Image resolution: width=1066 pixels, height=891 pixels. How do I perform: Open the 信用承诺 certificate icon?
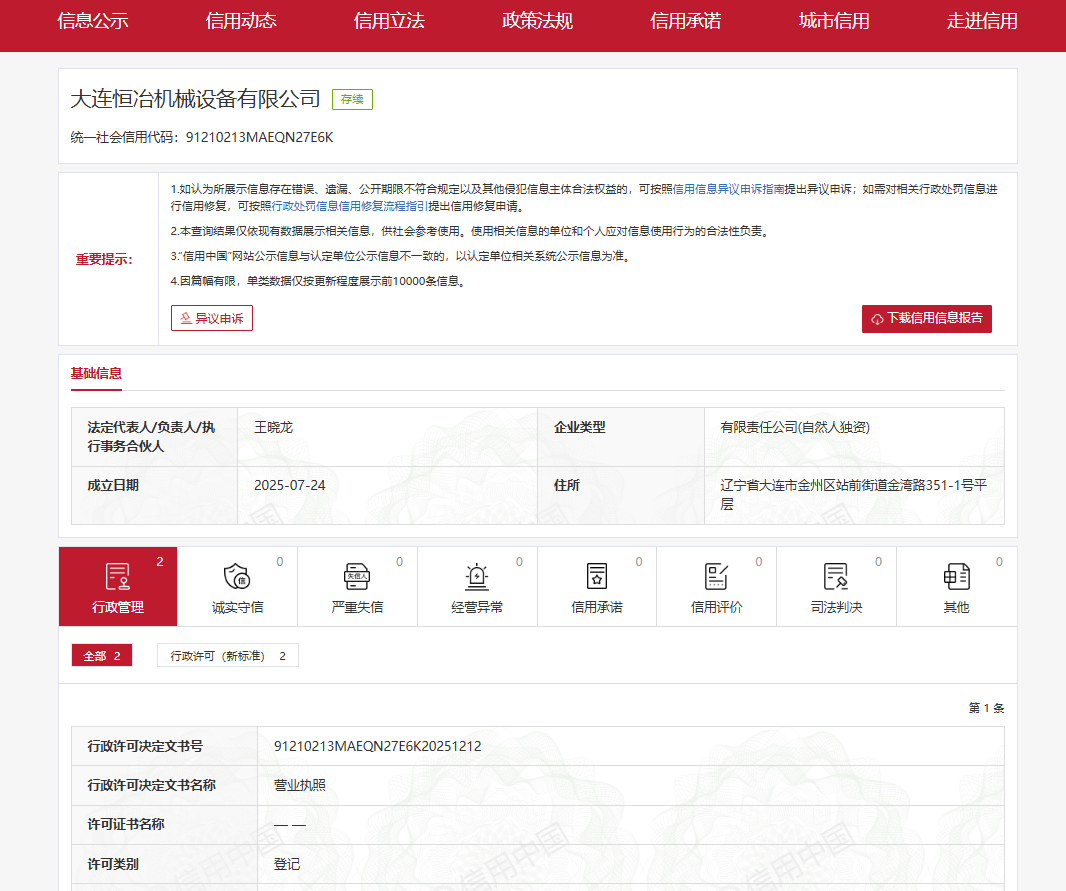point(597,577)
